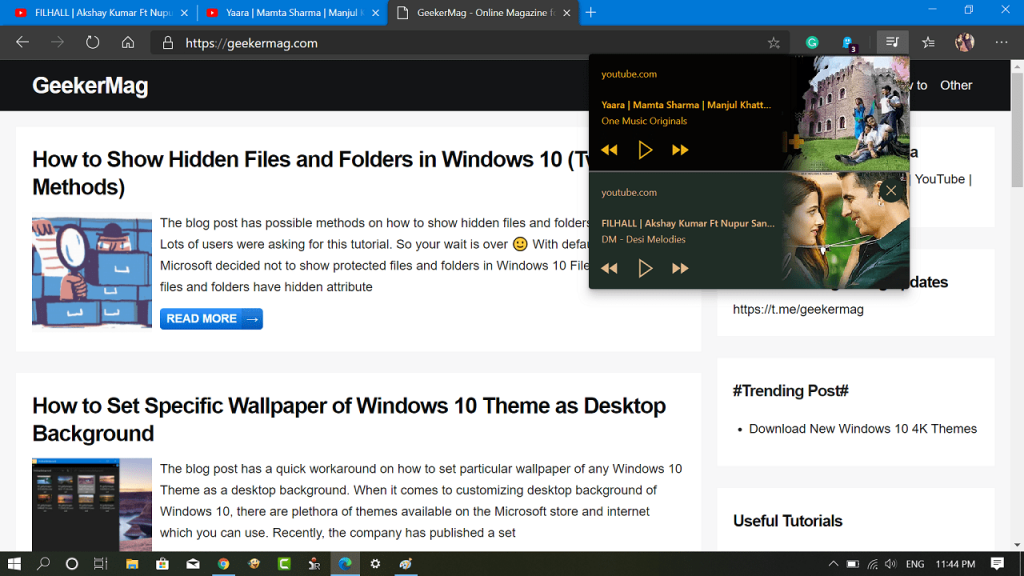Open the Set Specific Wallpaper article title

coord(349,419)
